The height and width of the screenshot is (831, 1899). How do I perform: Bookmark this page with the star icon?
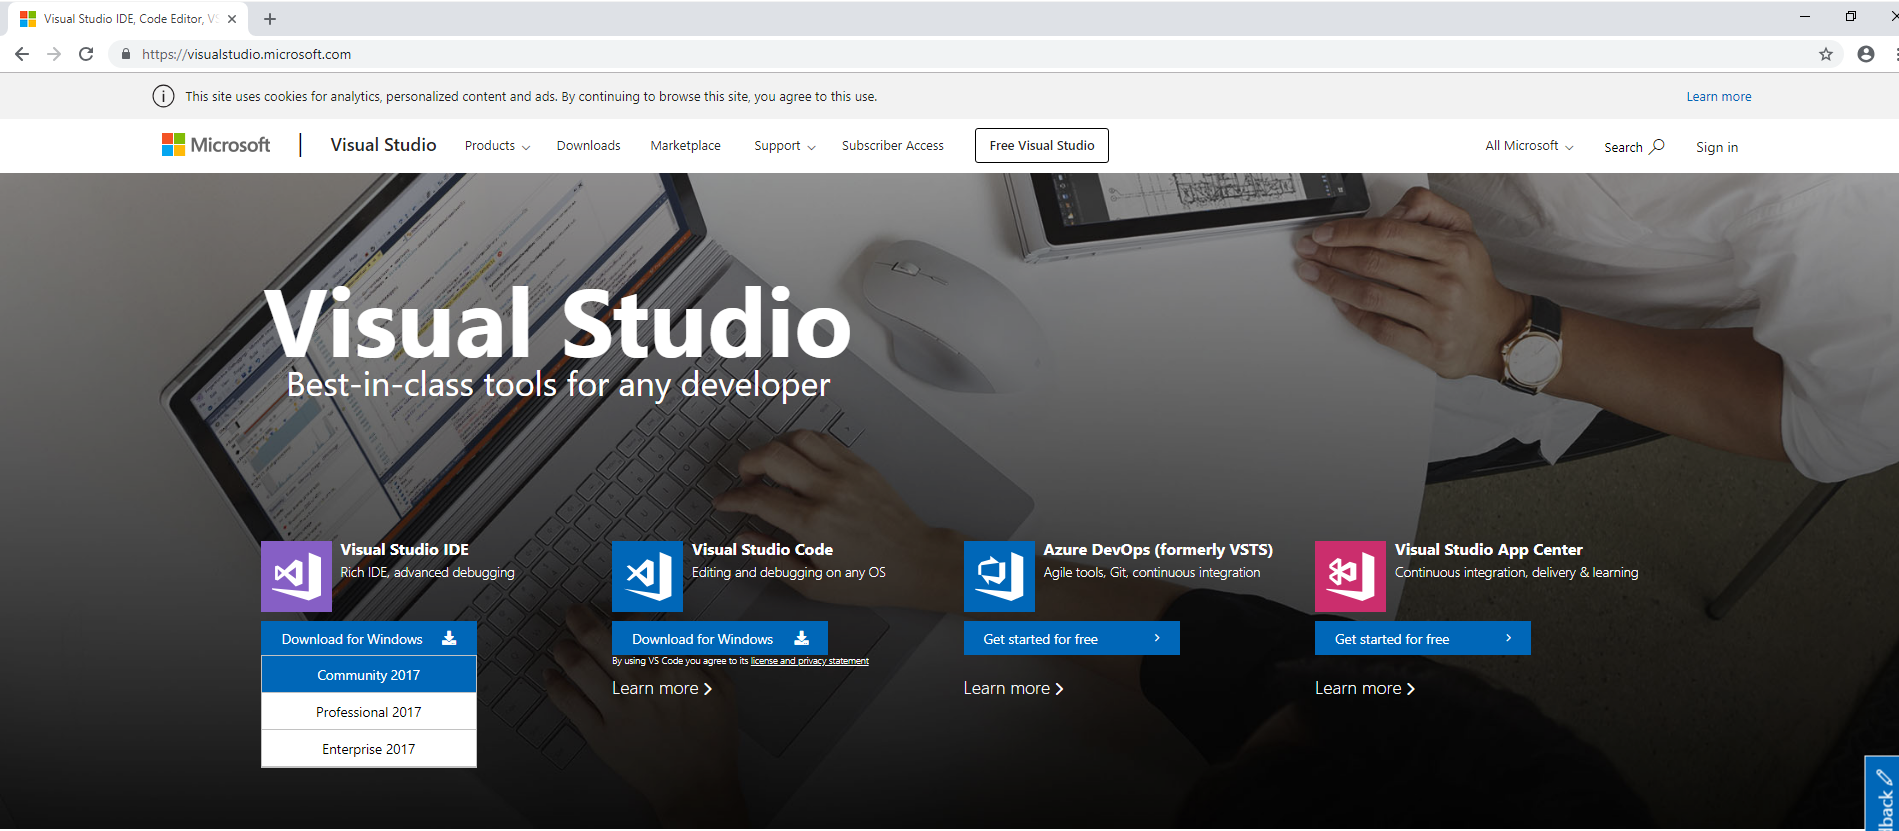1826,54
